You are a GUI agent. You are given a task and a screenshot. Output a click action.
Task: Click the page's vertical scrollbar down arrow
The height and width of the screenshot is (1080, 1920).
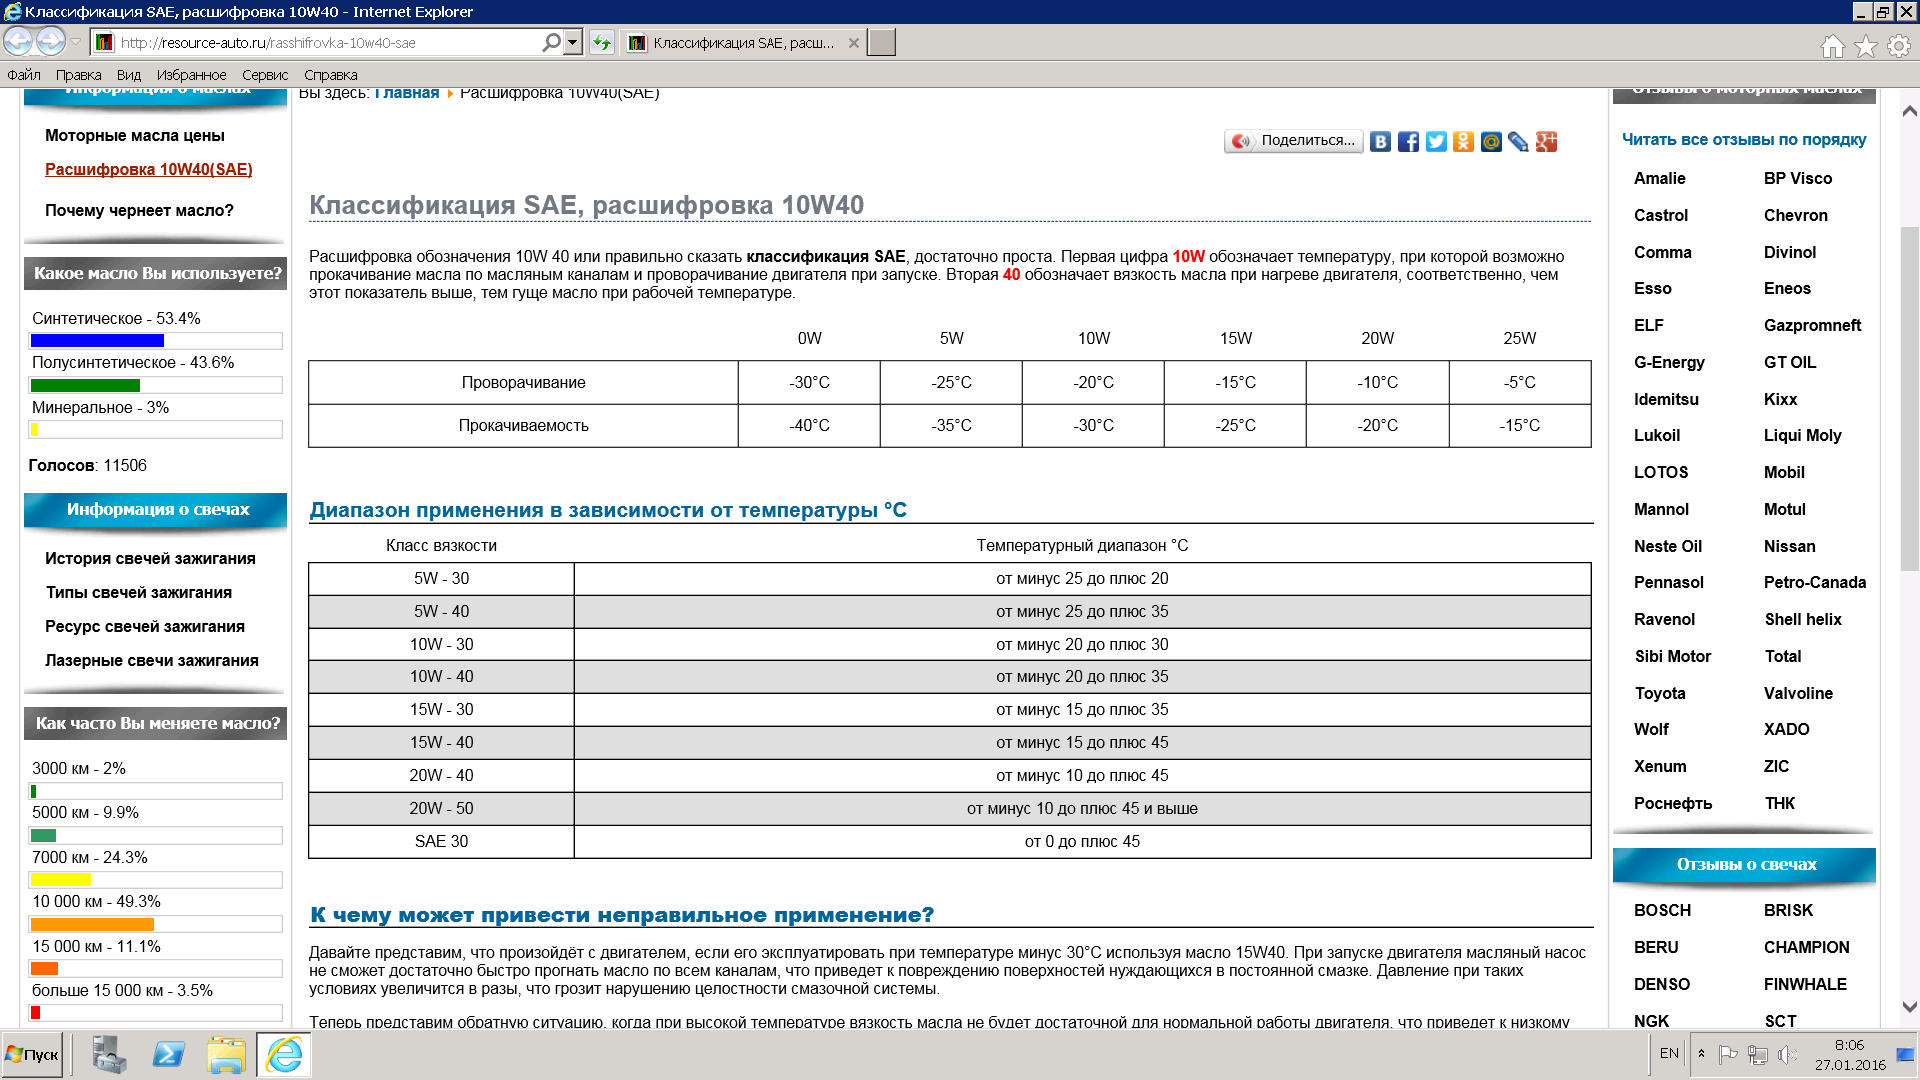1909,1008
